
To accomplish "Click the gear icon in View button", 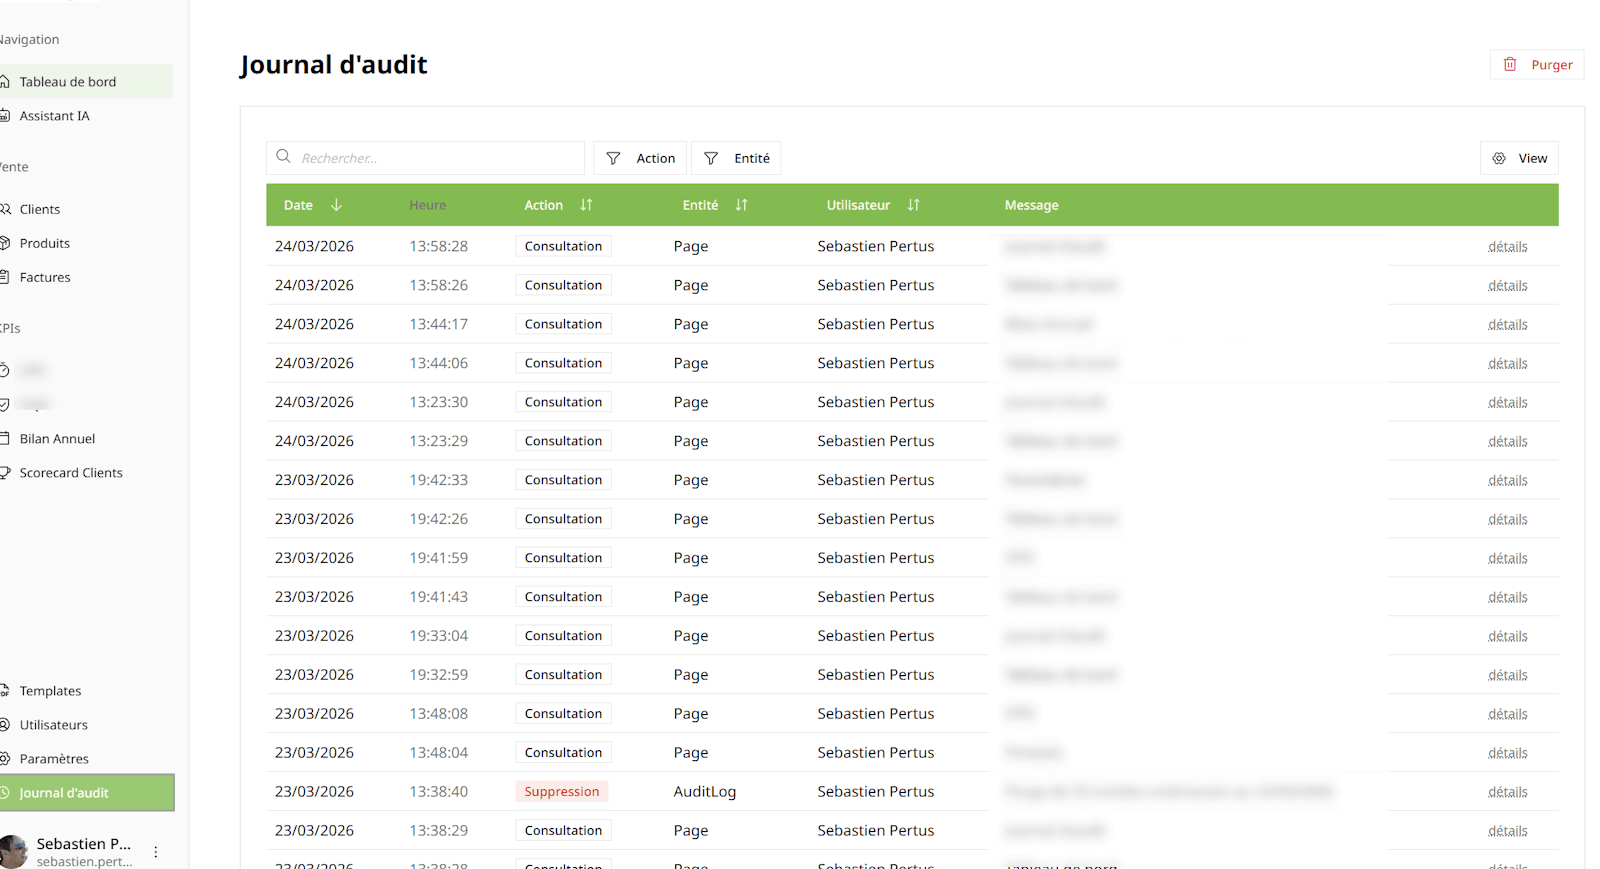I will [x=1499, y=158].
